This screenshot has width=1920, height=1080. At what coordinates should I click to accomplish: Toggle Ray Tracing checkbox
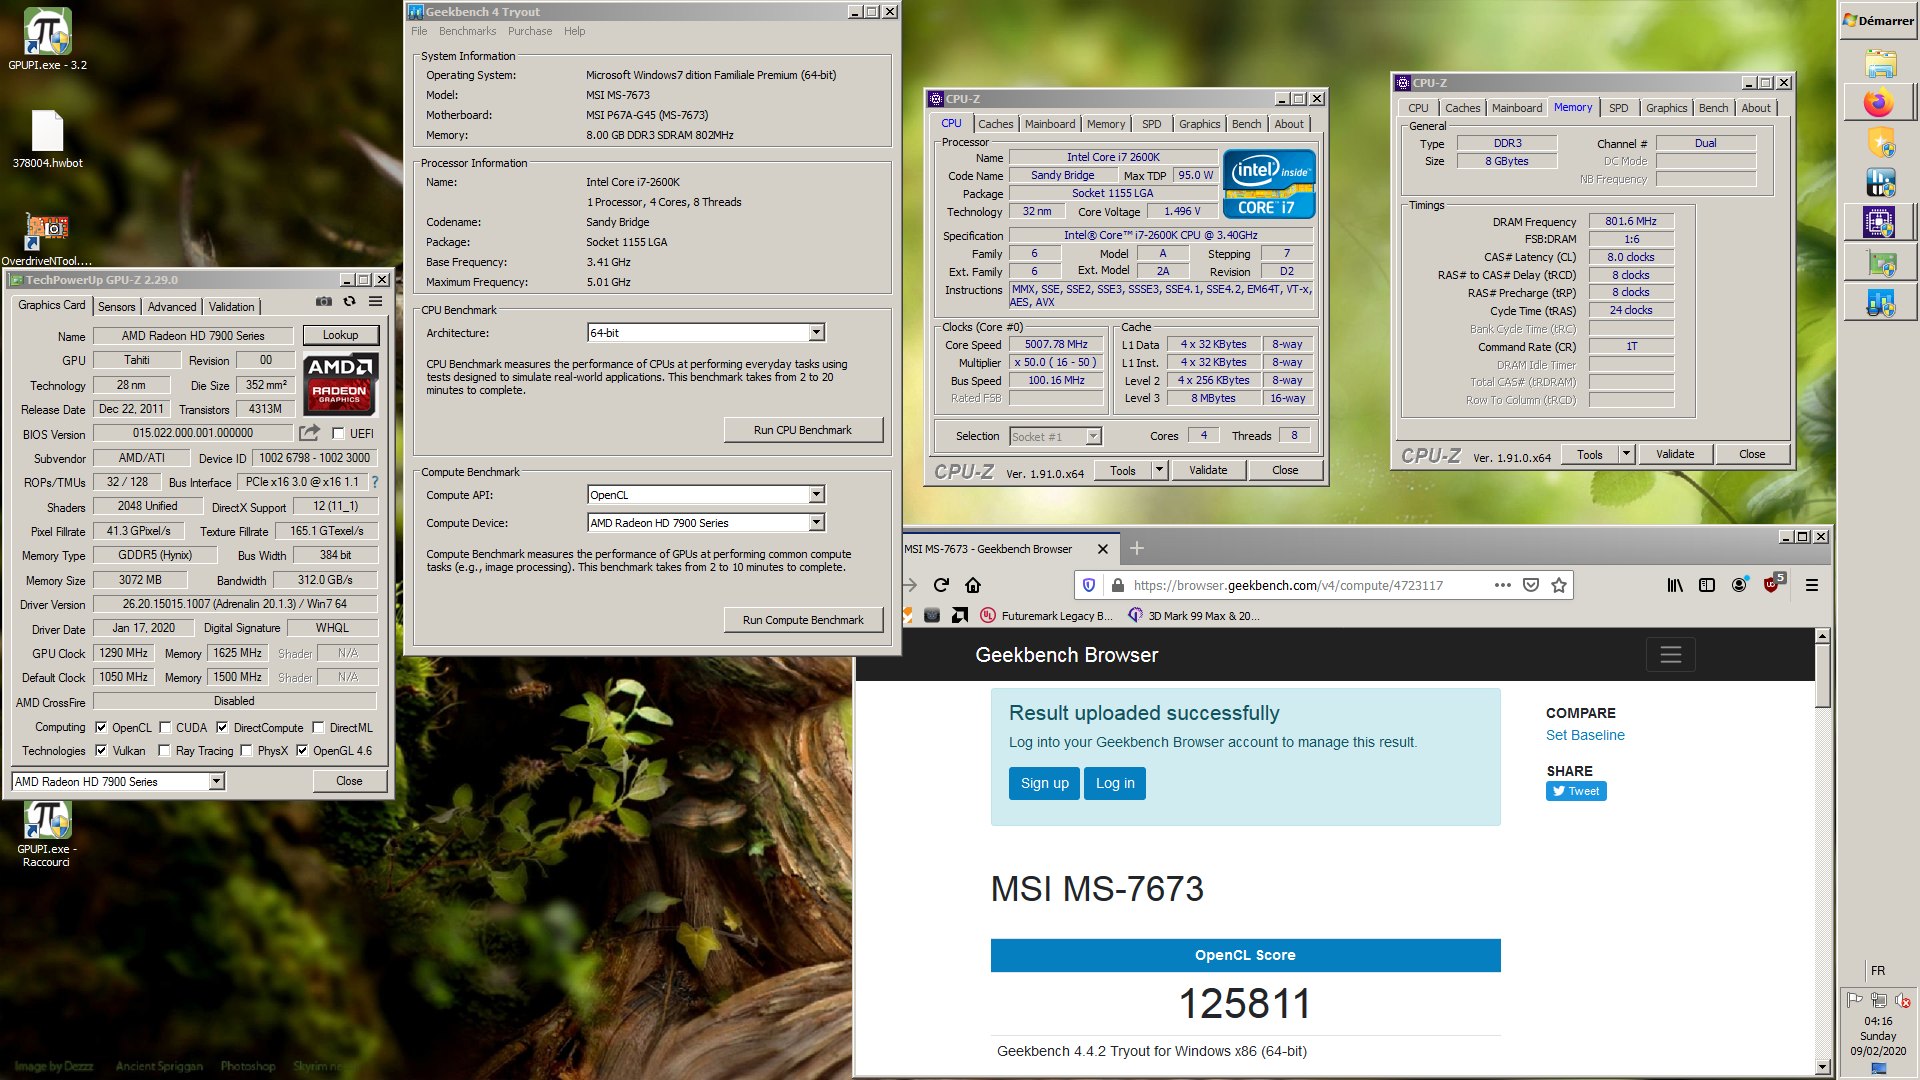(164, 750)
